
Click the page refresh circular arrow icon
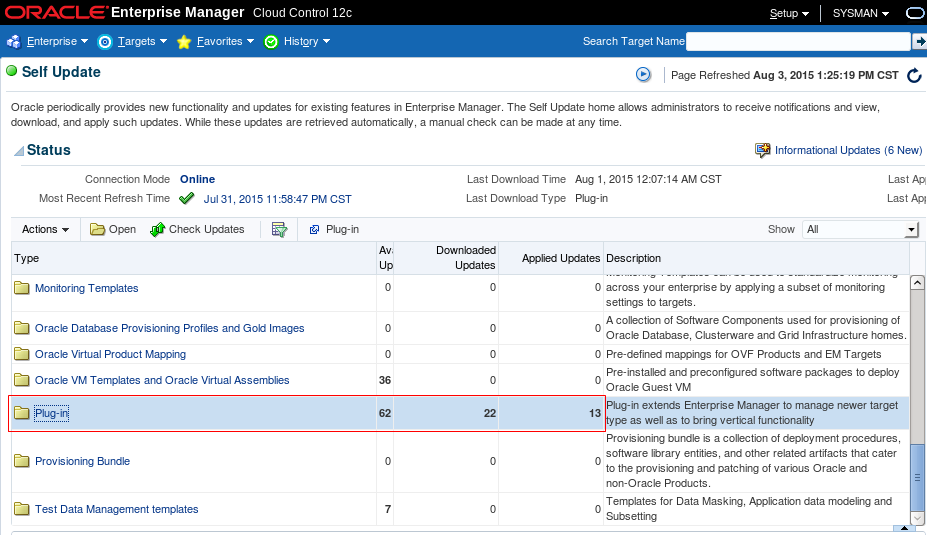point(914,76)
